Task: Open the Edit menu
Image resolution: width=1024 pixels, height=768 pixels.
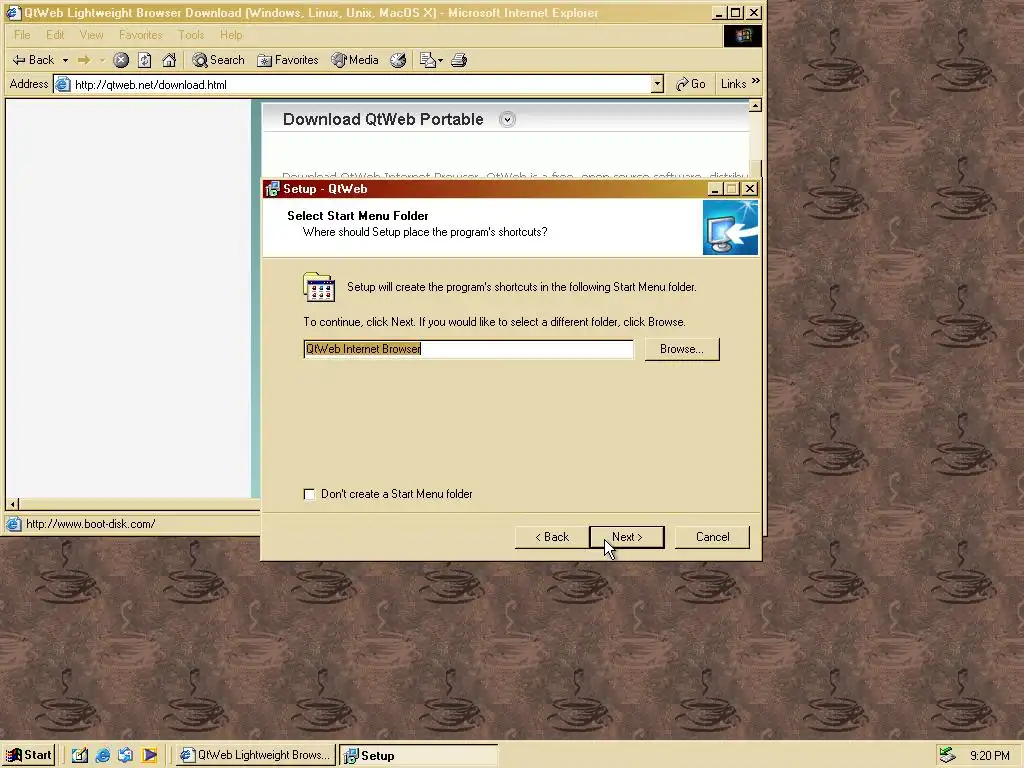Action: click(x=55, y=35)
